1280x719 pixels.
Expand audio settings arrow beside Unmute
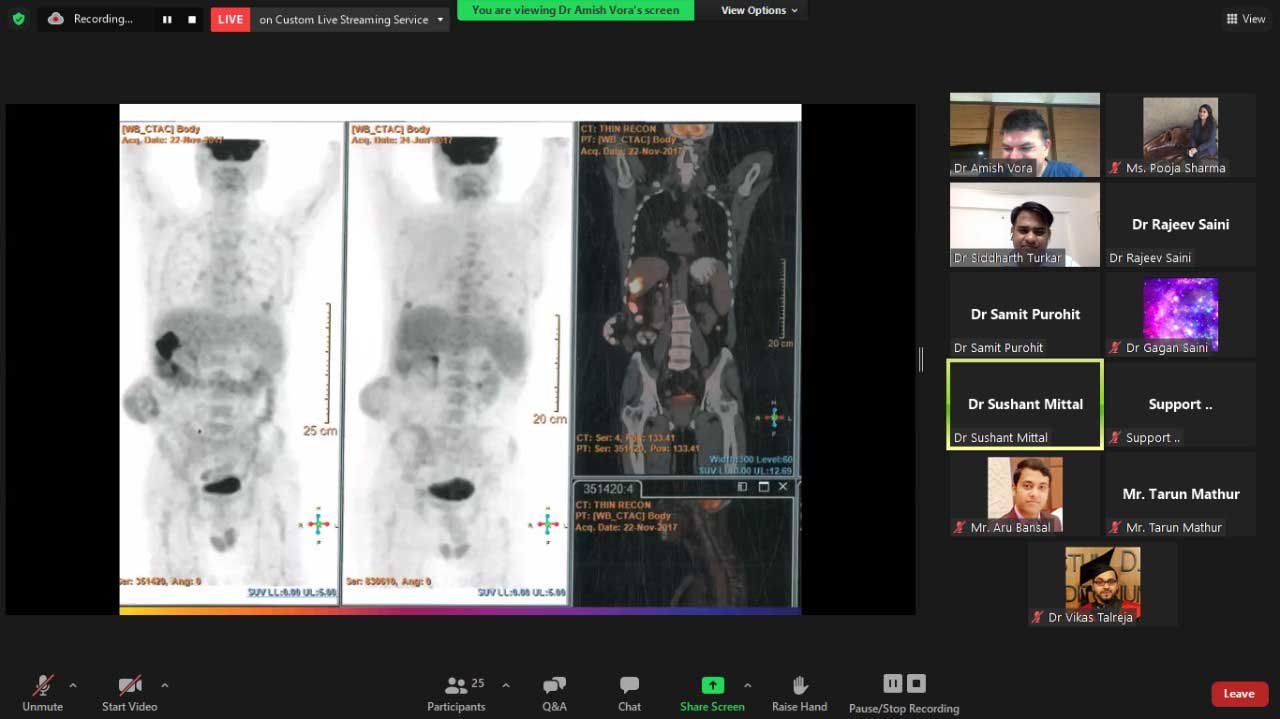point(73,685)
